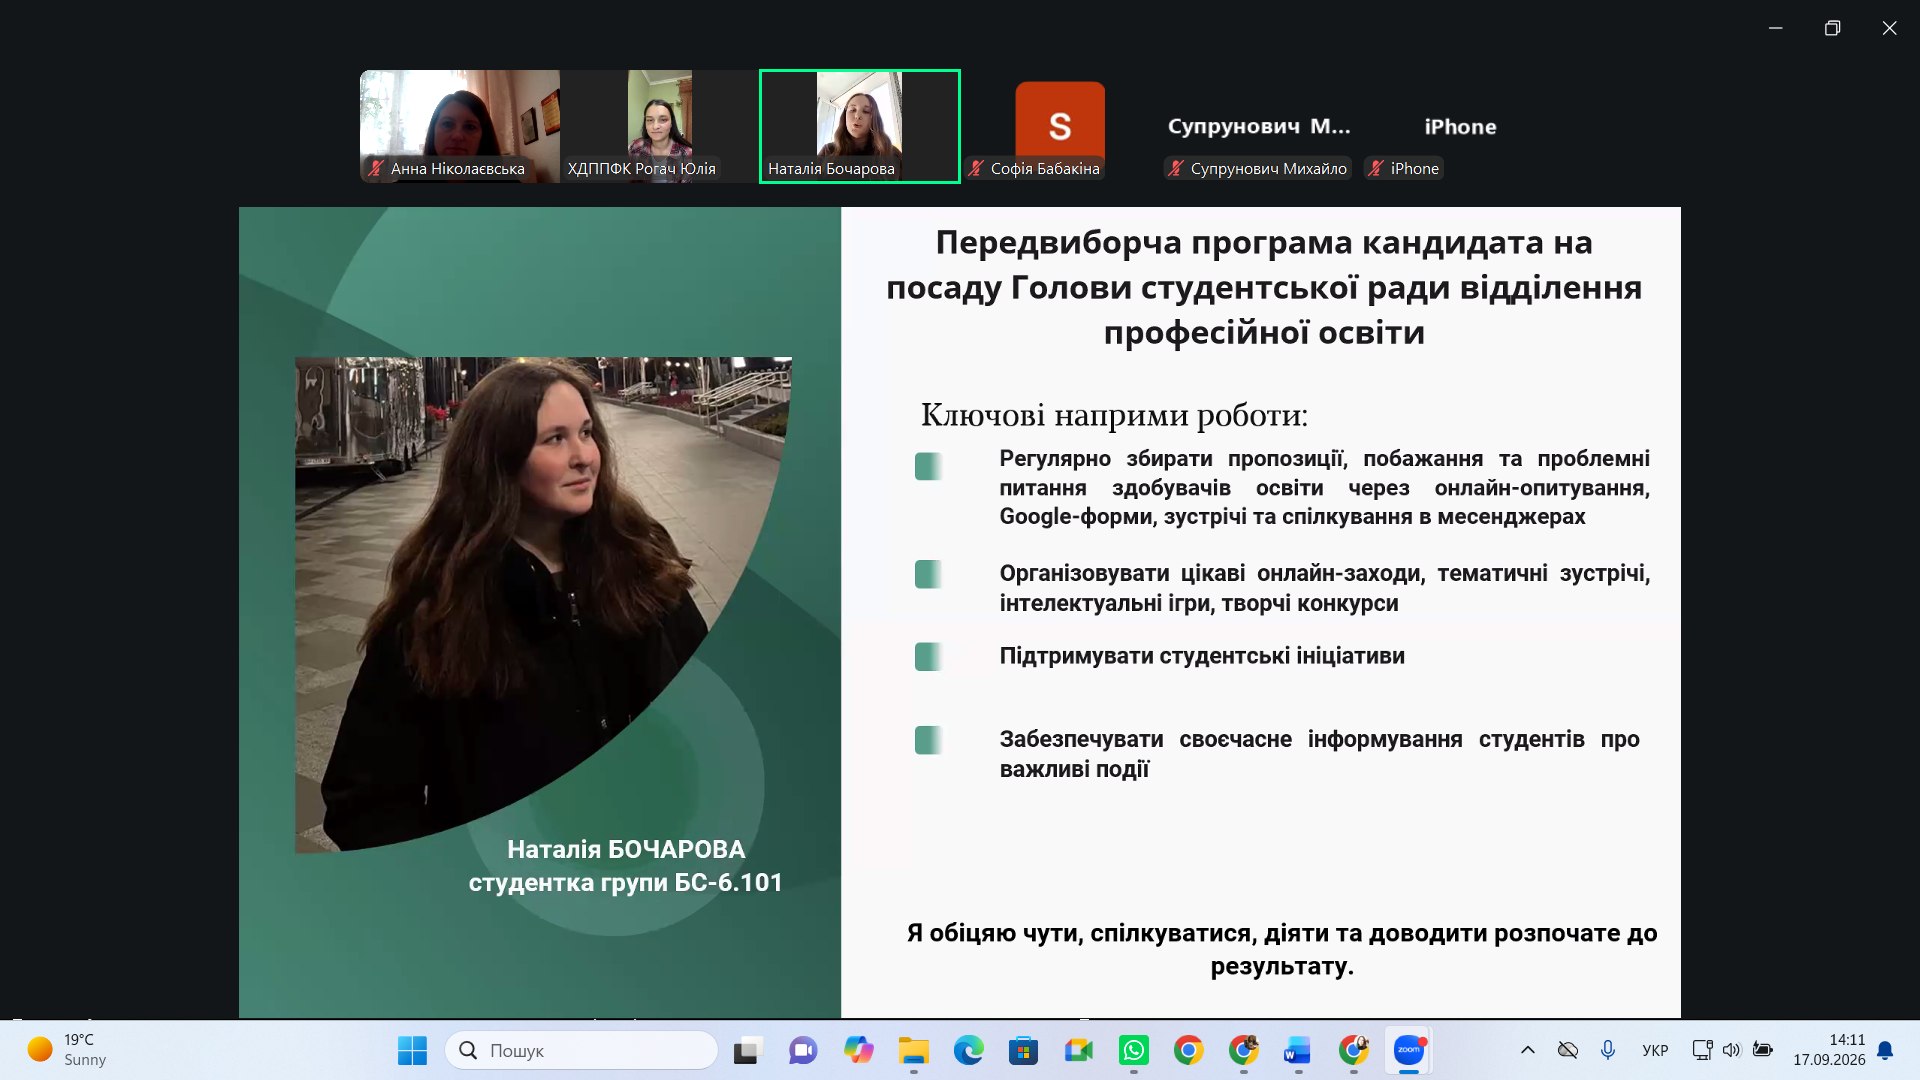Open the clock and date flyout
The height and width of the screenshot is (1080, 1920).
click(x=1829, y=1050)
